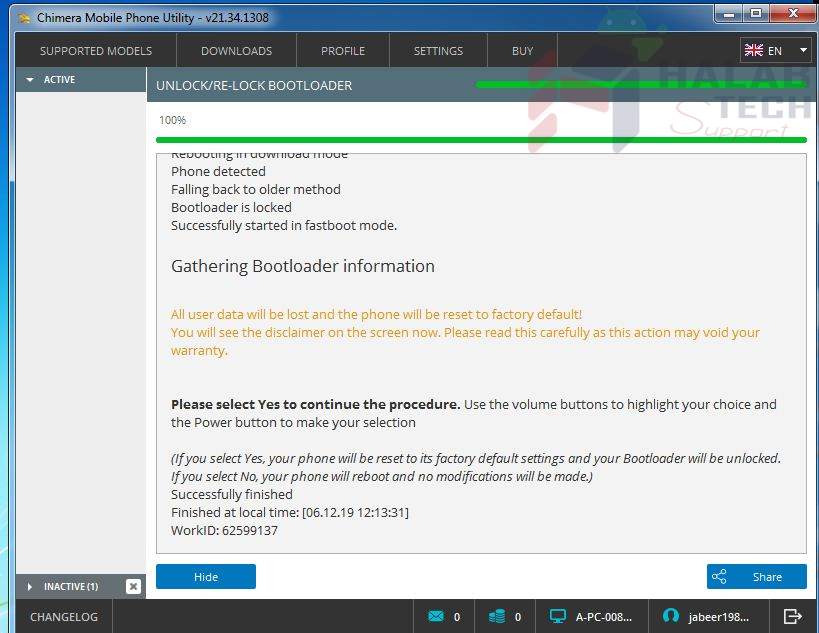Click the credits coins icon
This screenshot has height=633, width=819.
click(497, 616)
